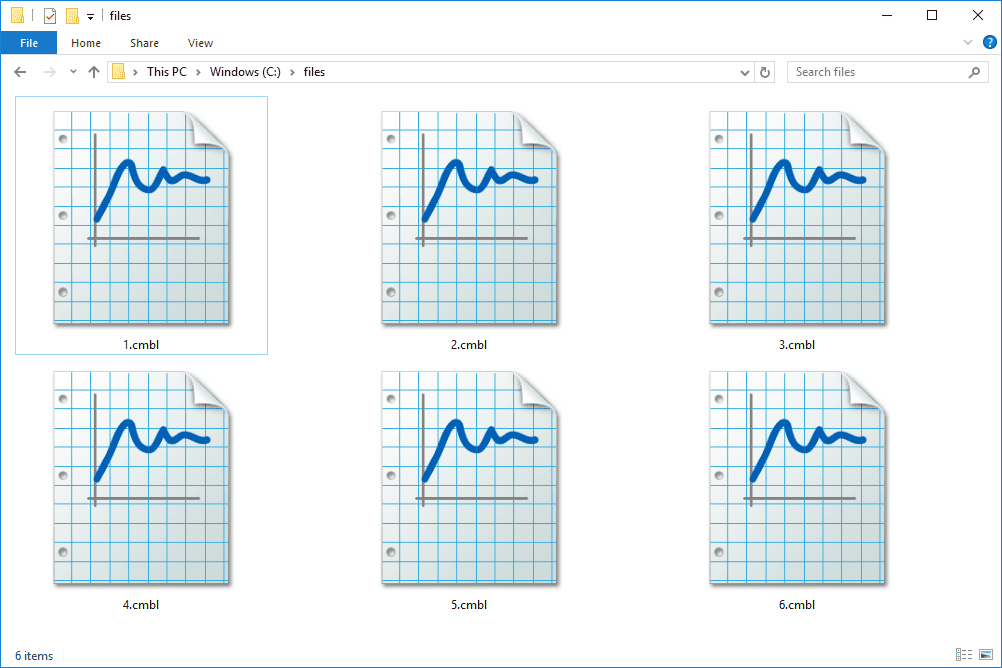Image resolution: width=1002 pixels, height=668 pixels.
Task: Open the View ribbon tab
Action: [200, 43]
